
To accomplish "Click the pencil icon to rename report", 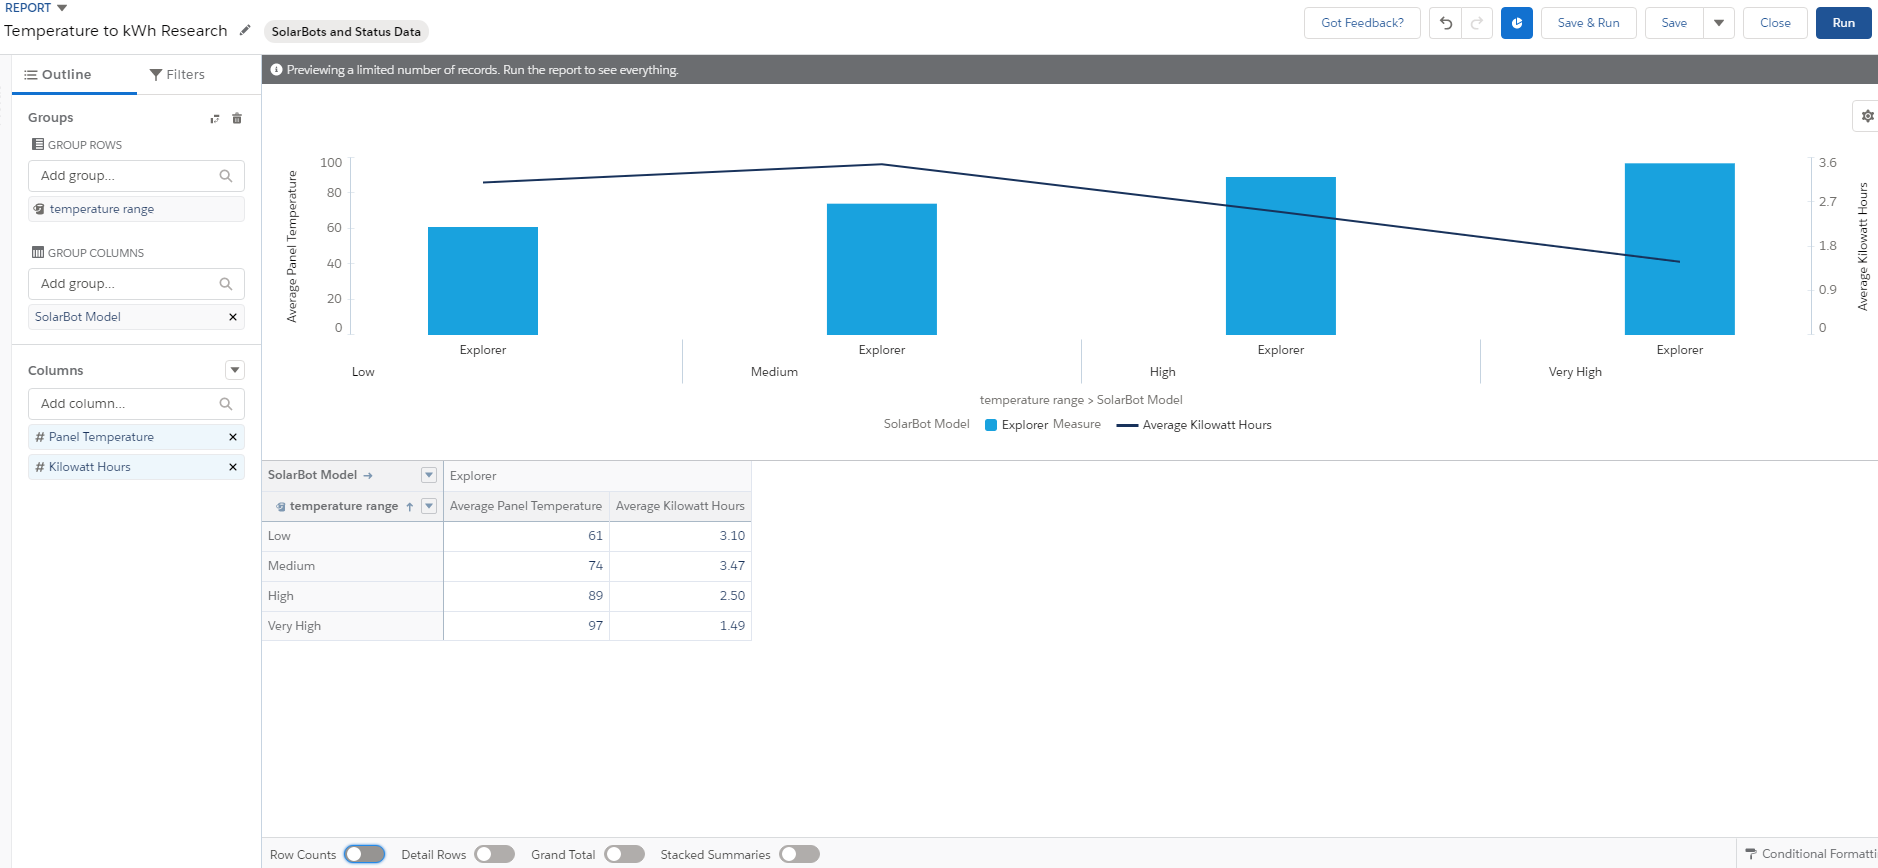I will (245, 30).
